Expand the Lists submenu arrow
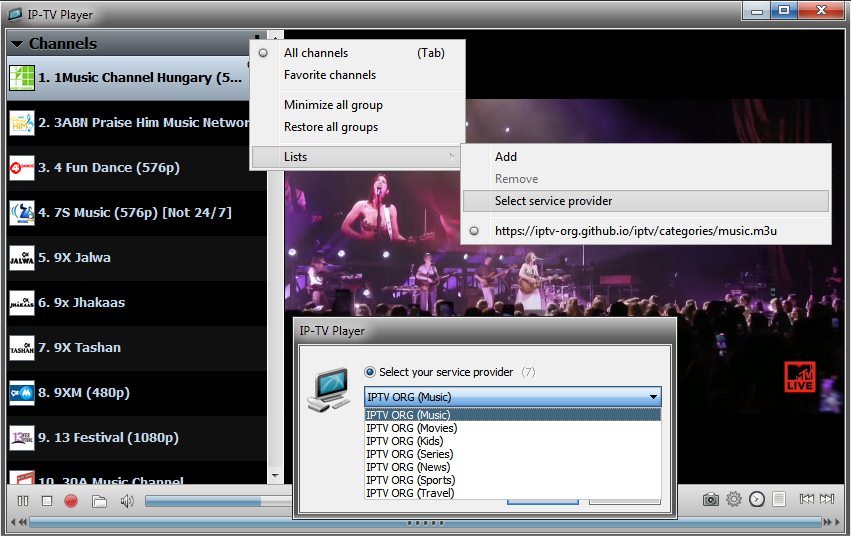 452,157
